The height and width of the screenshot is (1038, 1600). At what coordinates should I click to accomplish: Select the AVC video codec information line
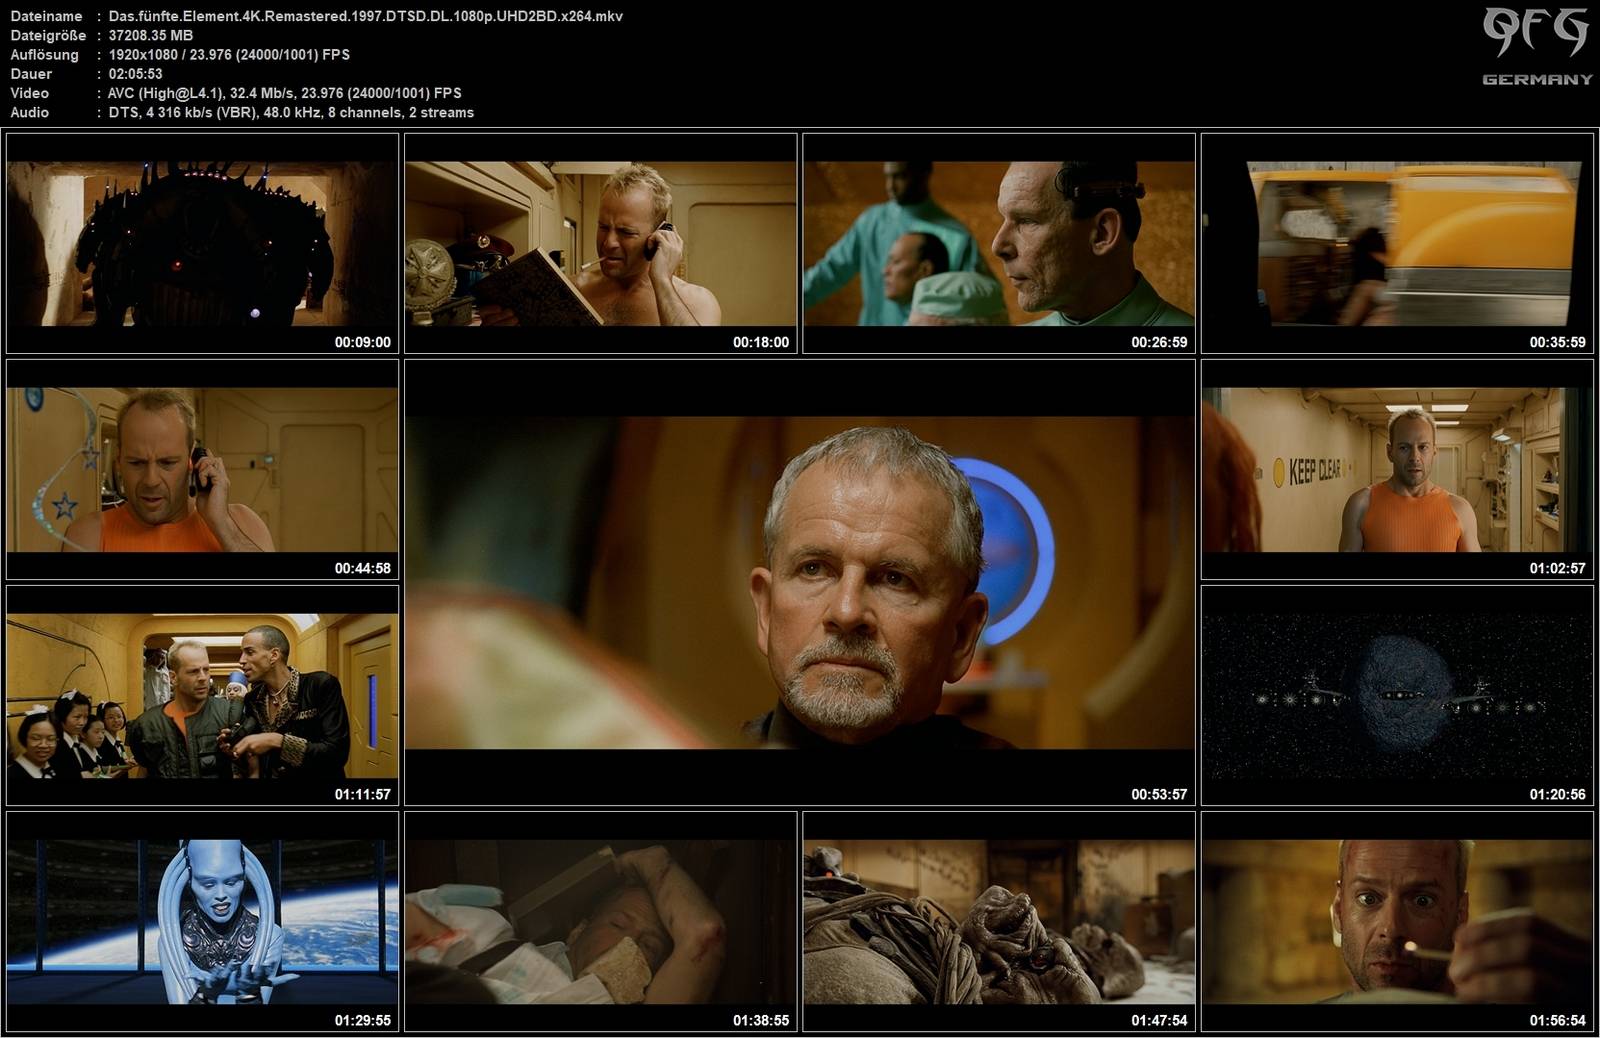click(285, 93)
